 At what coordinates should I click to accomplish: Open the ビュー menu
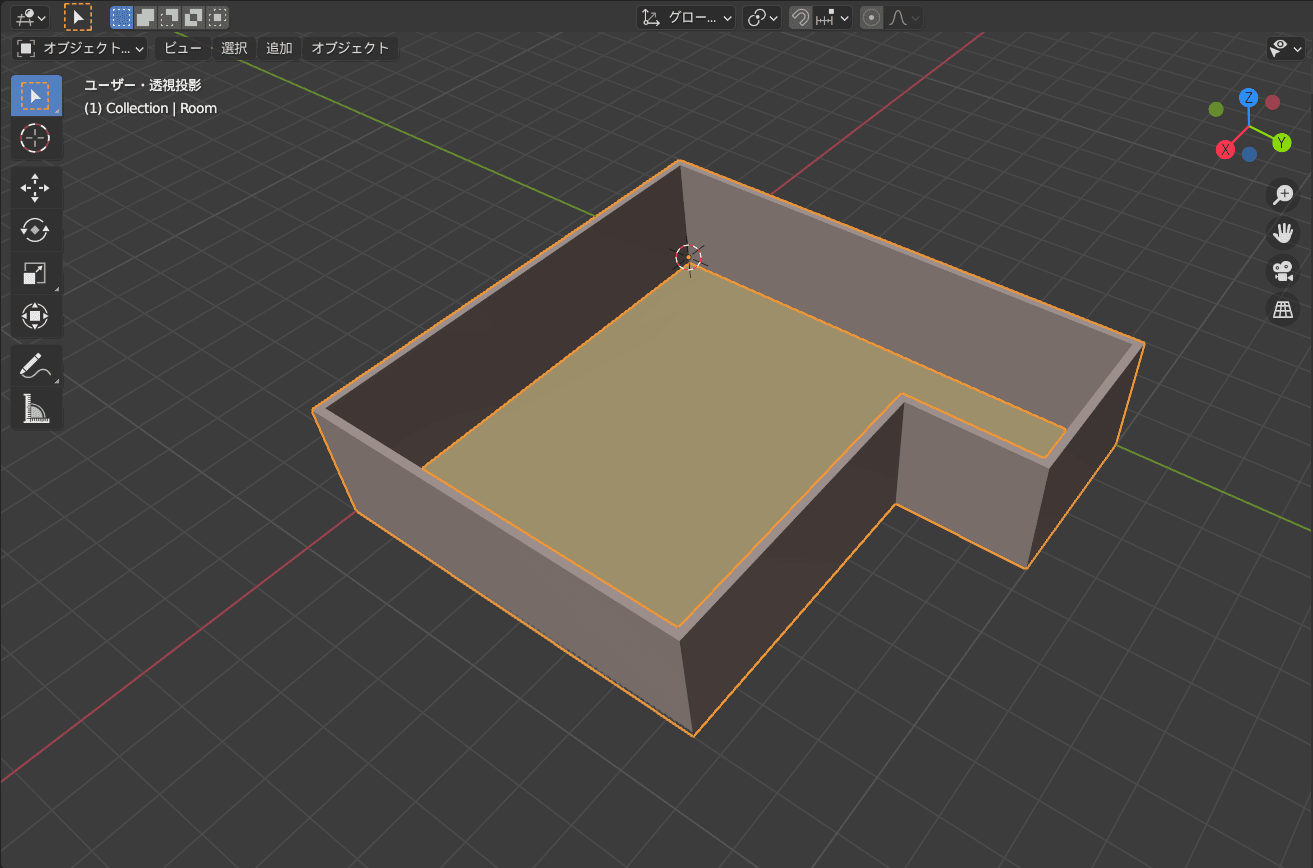183,48
